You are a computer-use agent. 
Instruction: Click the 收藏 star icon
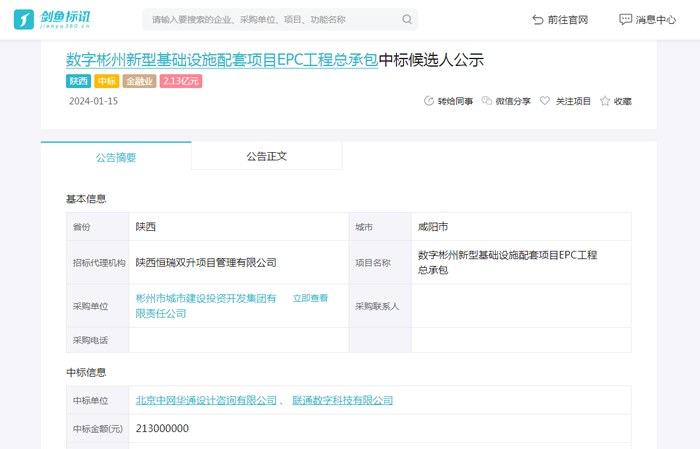605,101
